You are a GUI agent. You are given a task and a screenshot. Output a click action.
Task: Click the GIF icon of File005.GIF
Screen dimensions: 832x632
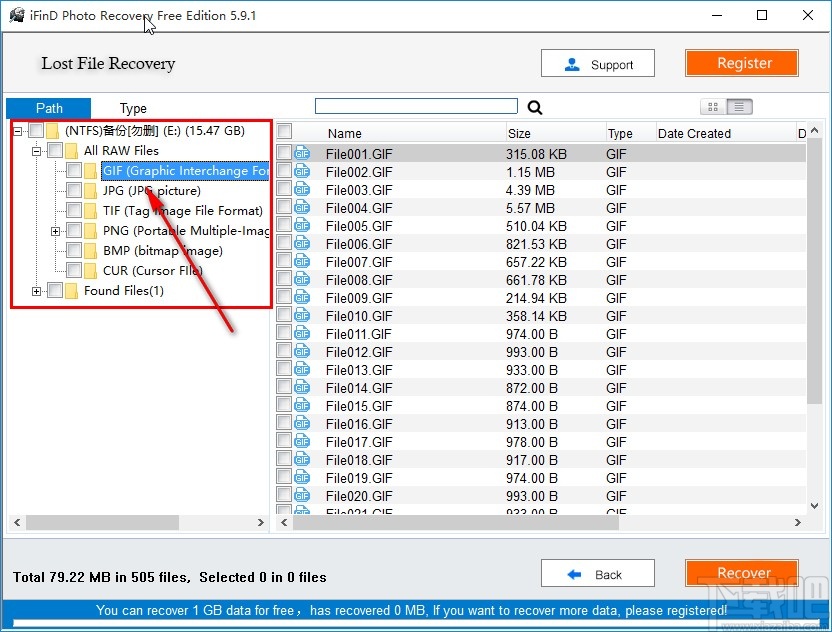click(x=302, y=226)
